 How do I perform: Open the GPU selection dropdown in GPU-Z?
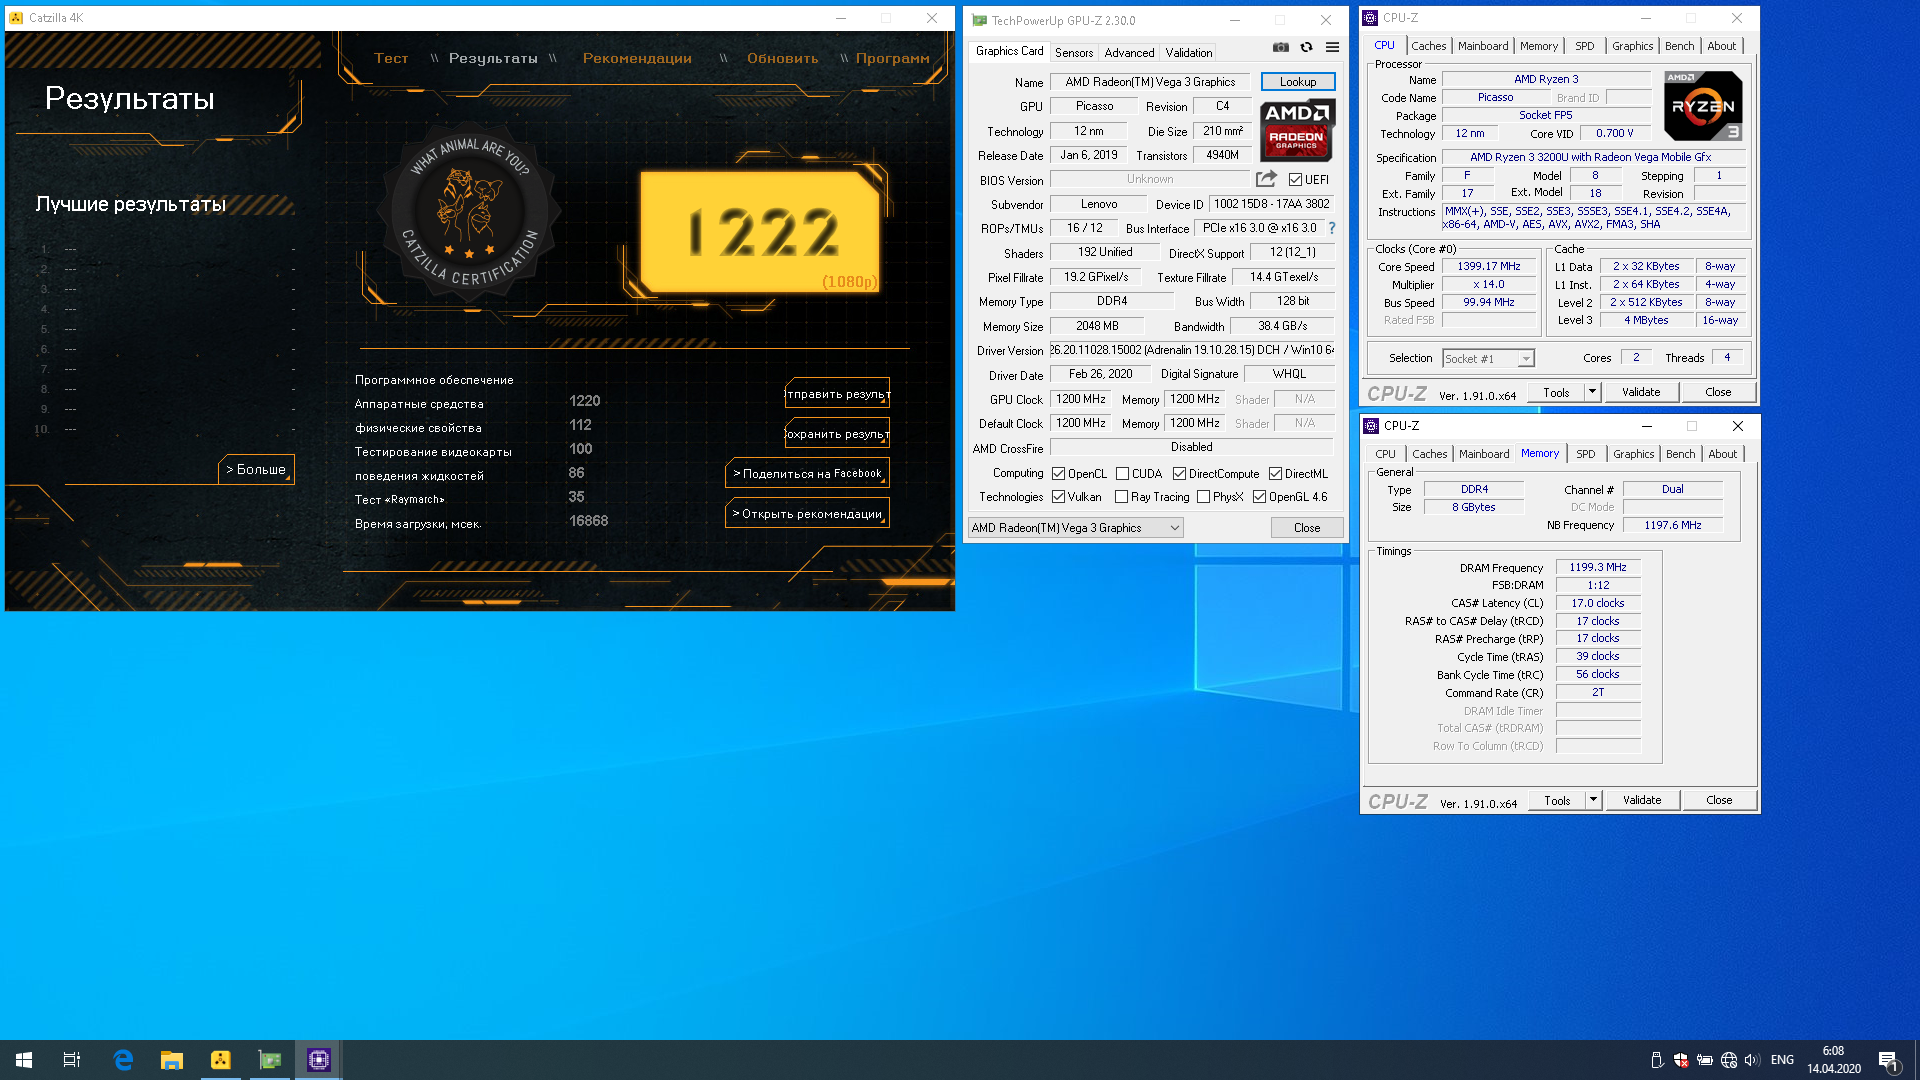coord(1076,528)
